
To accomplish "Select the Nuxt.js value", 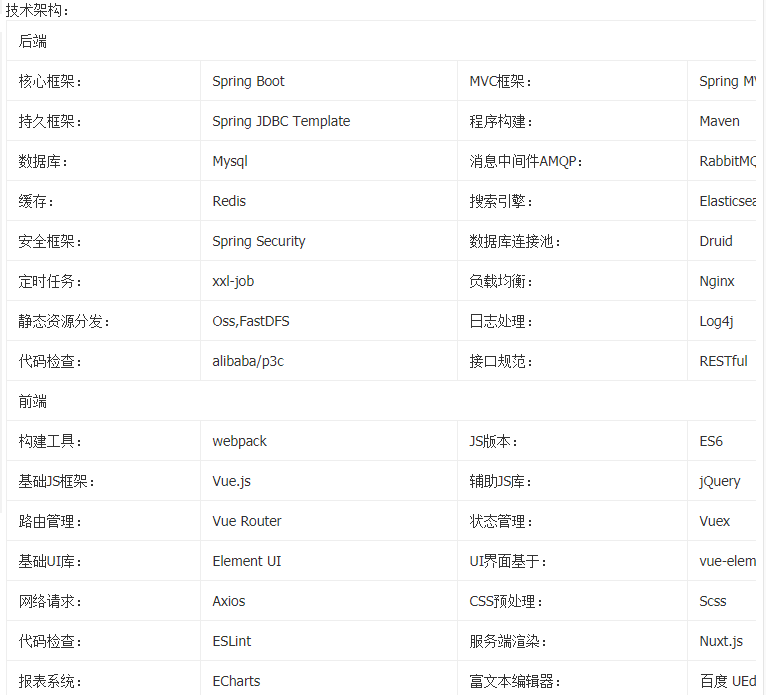I will pos(721,642).
